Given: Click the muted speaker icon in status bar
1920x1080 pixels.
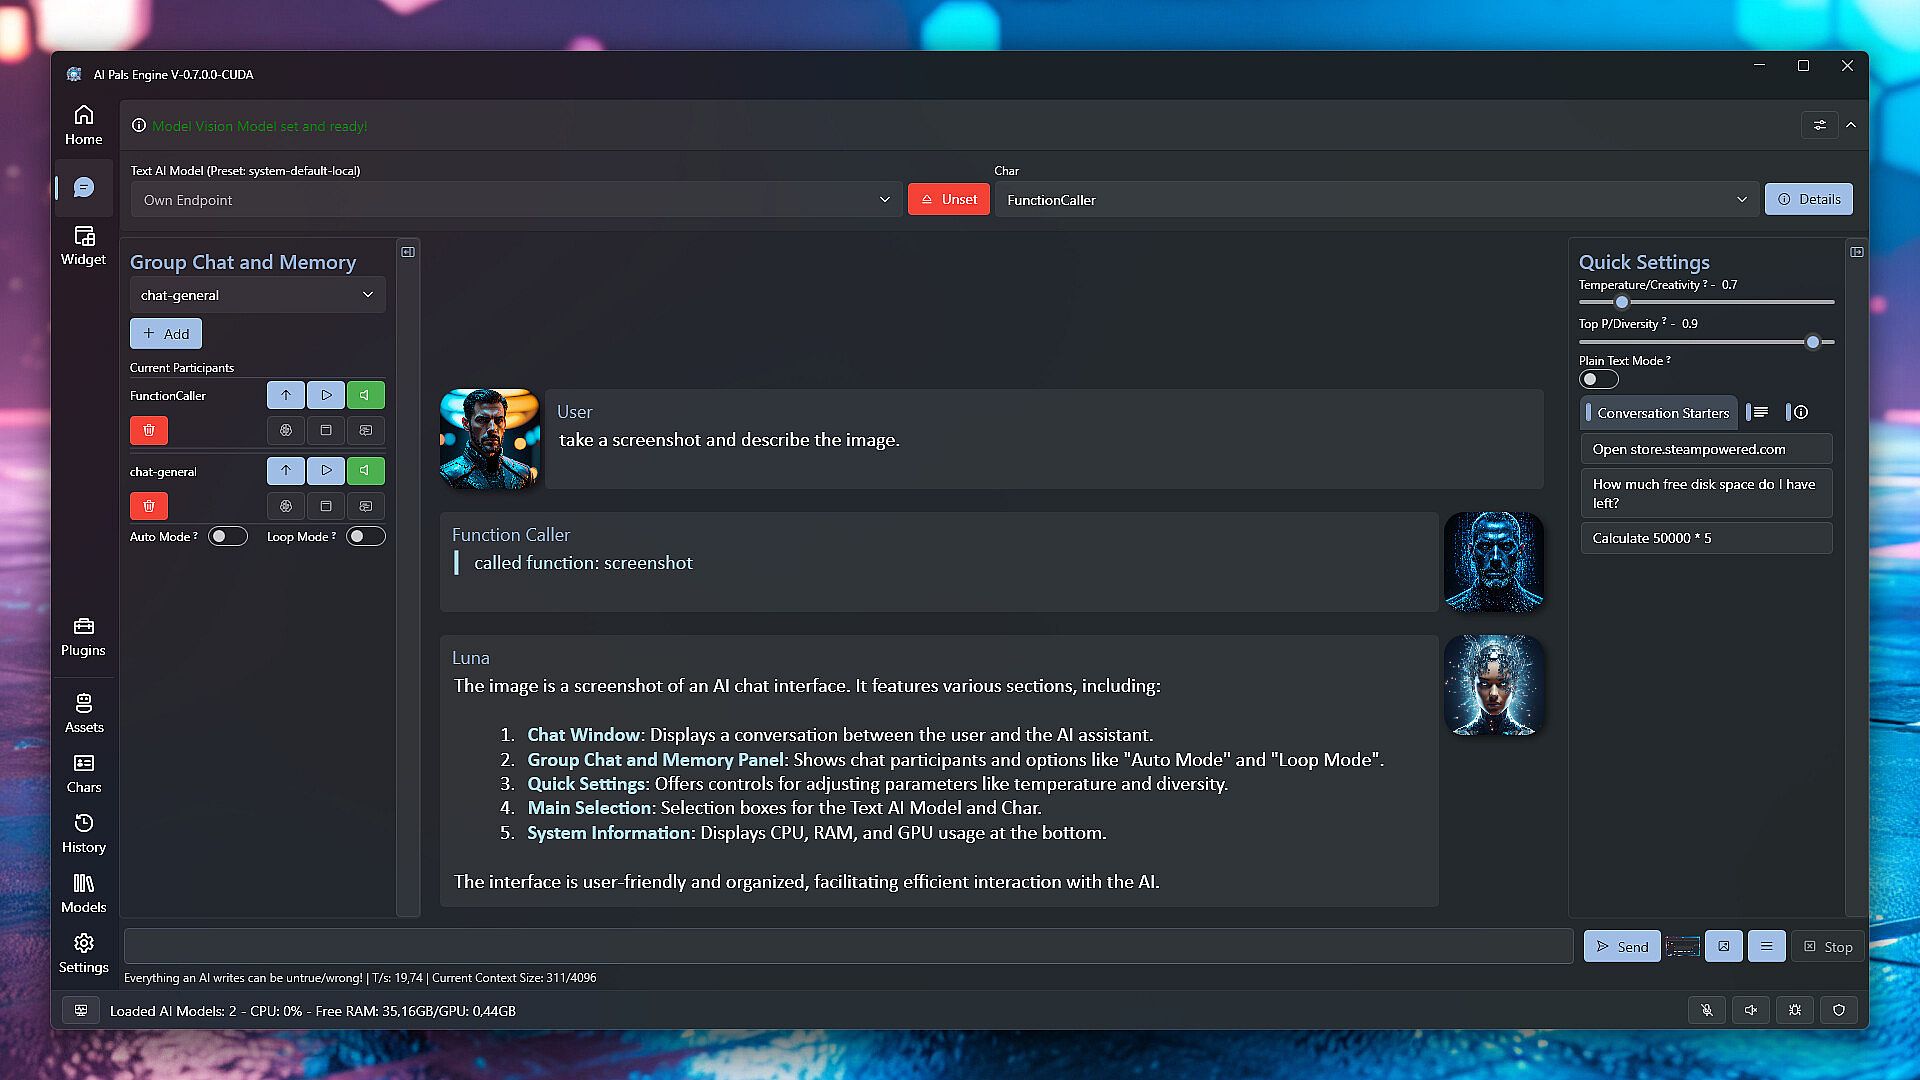Looking at the screenshot, I should pos(1751,1010).
